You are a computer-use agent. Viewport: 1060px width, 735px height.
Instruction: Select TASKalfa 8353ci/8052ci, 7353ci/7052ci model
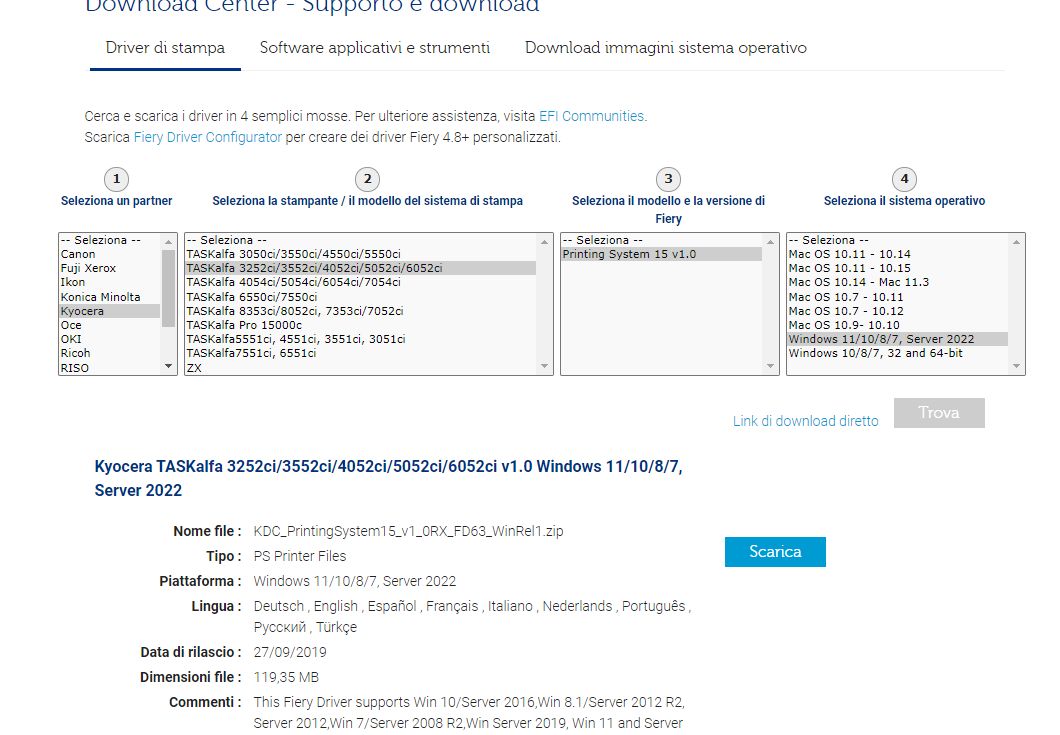point(360,311)
